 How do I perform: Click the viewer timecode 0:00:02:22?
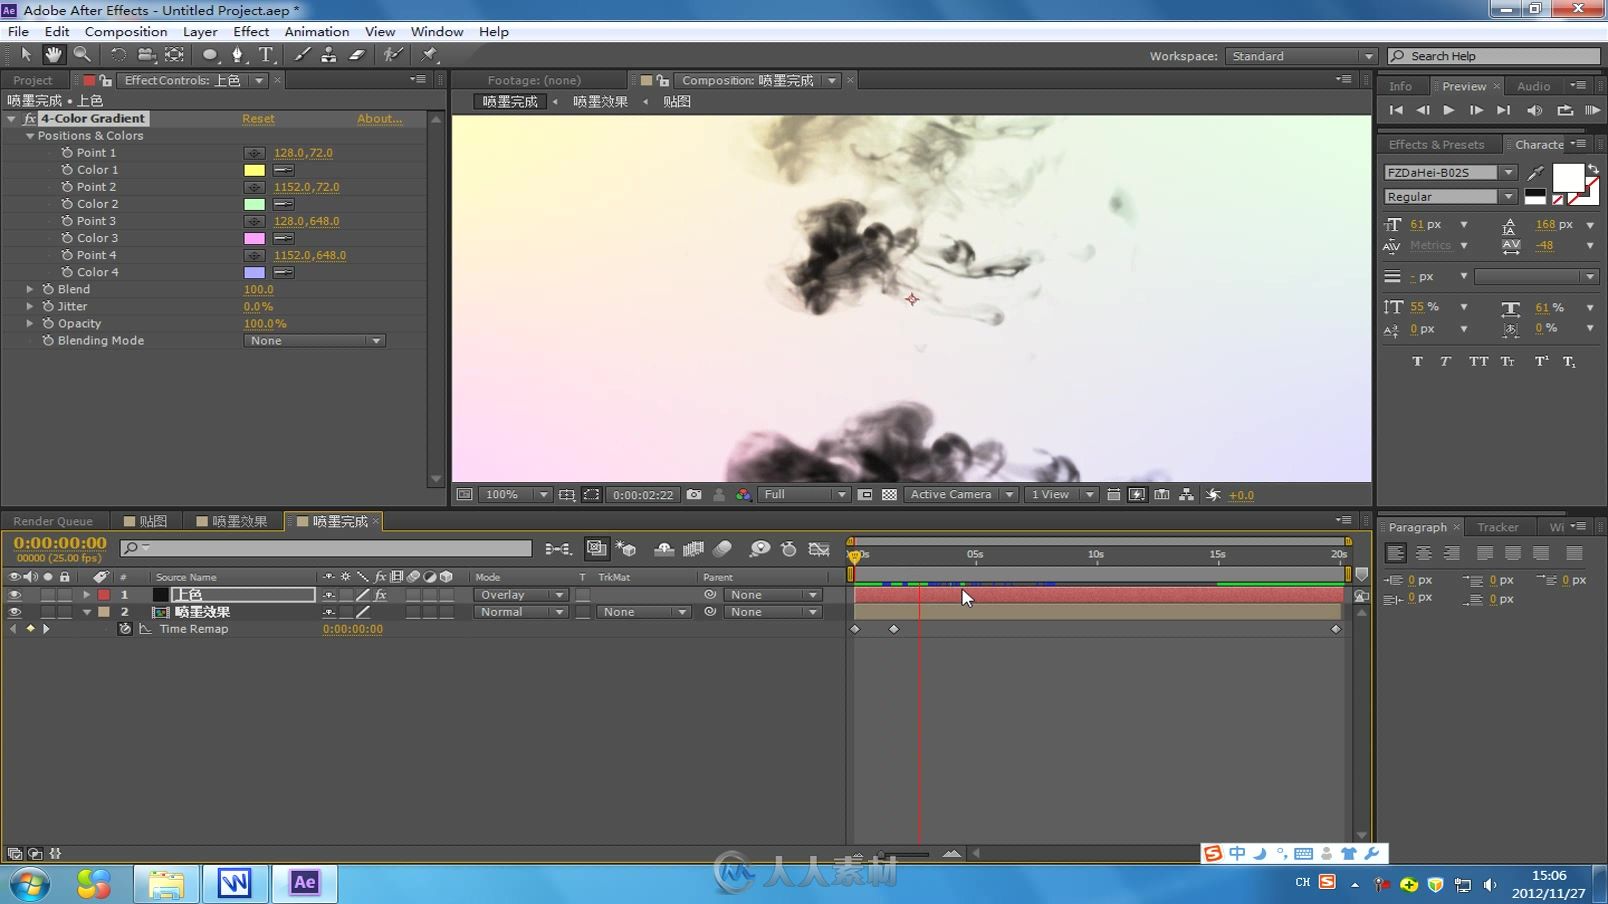click(x=643, y=494)
